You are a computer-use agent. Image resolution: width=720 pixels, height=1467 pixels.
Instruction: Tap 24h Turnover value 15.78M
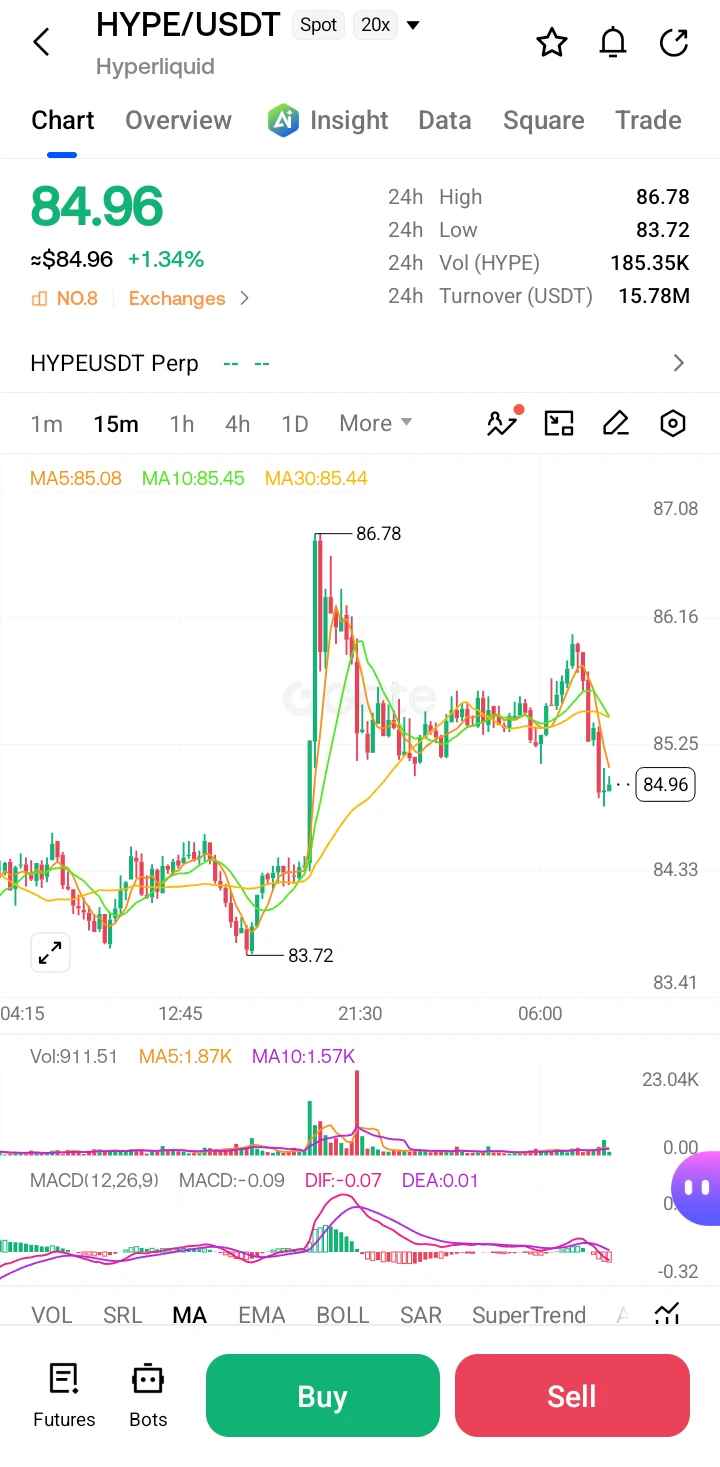point(654,296)
